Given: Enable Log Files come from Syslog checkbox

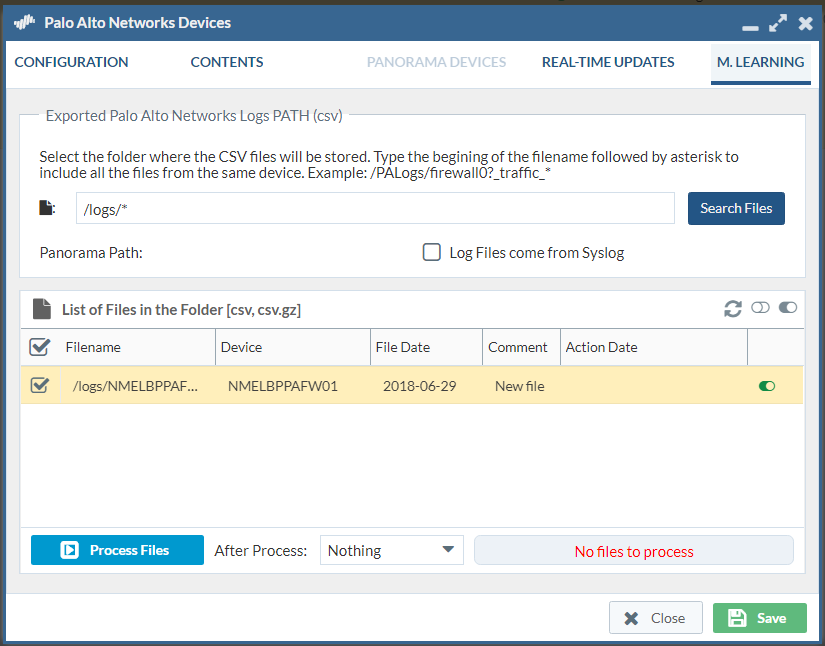Looking at the screenshot, I should click(432, 252).
